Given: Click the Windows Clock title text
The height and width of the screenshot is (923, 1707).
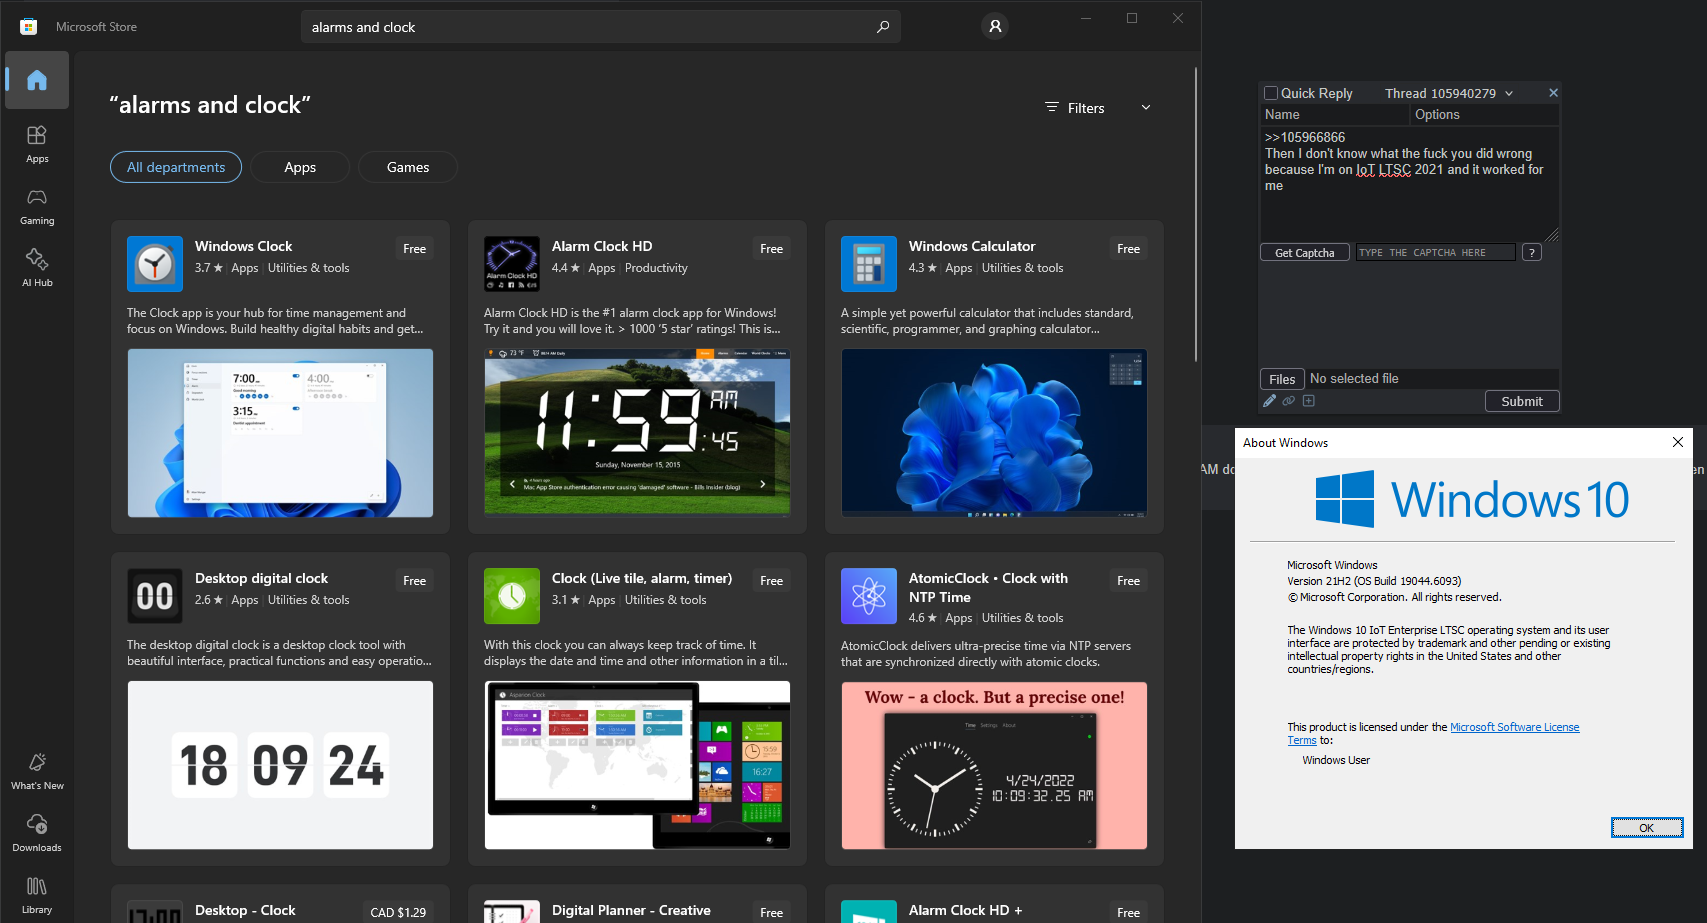Looking at the screenshot, I should (x=243, y=246).
